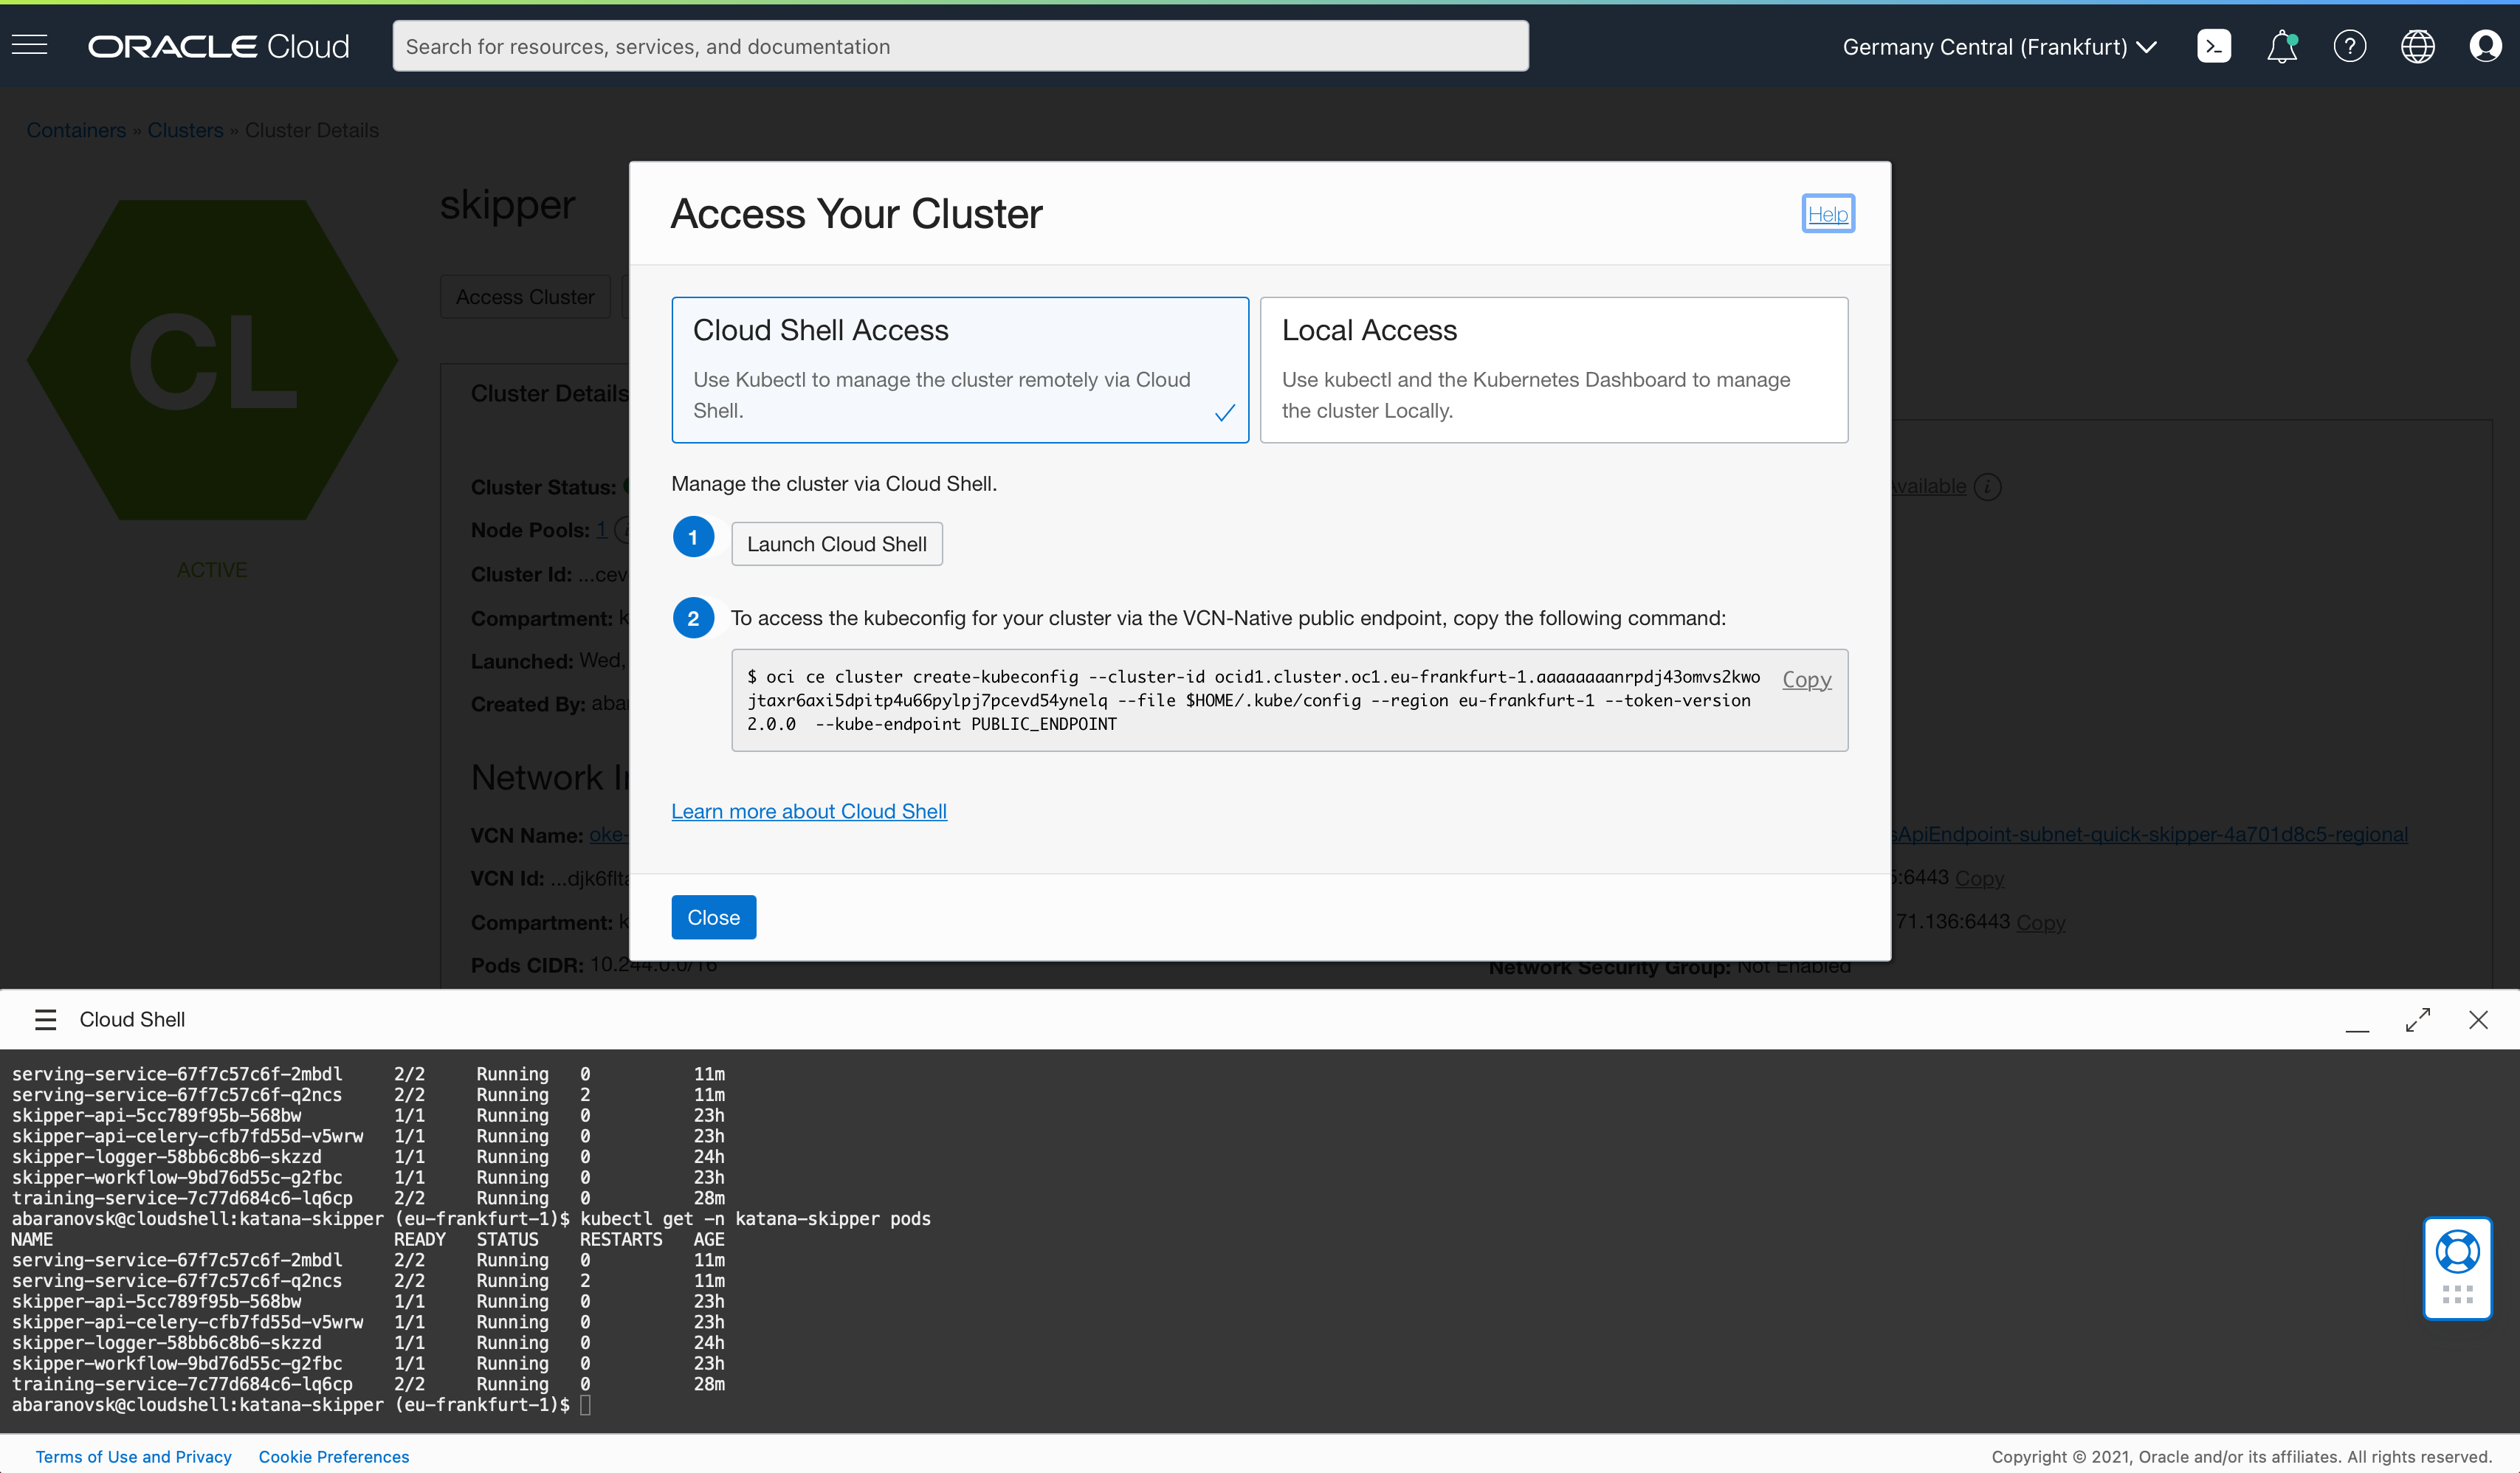This screenshot has width=2520, height=1473.
Task: Click the 'Cloud Shell' panel title
Action: click(x=132, y=1019)
